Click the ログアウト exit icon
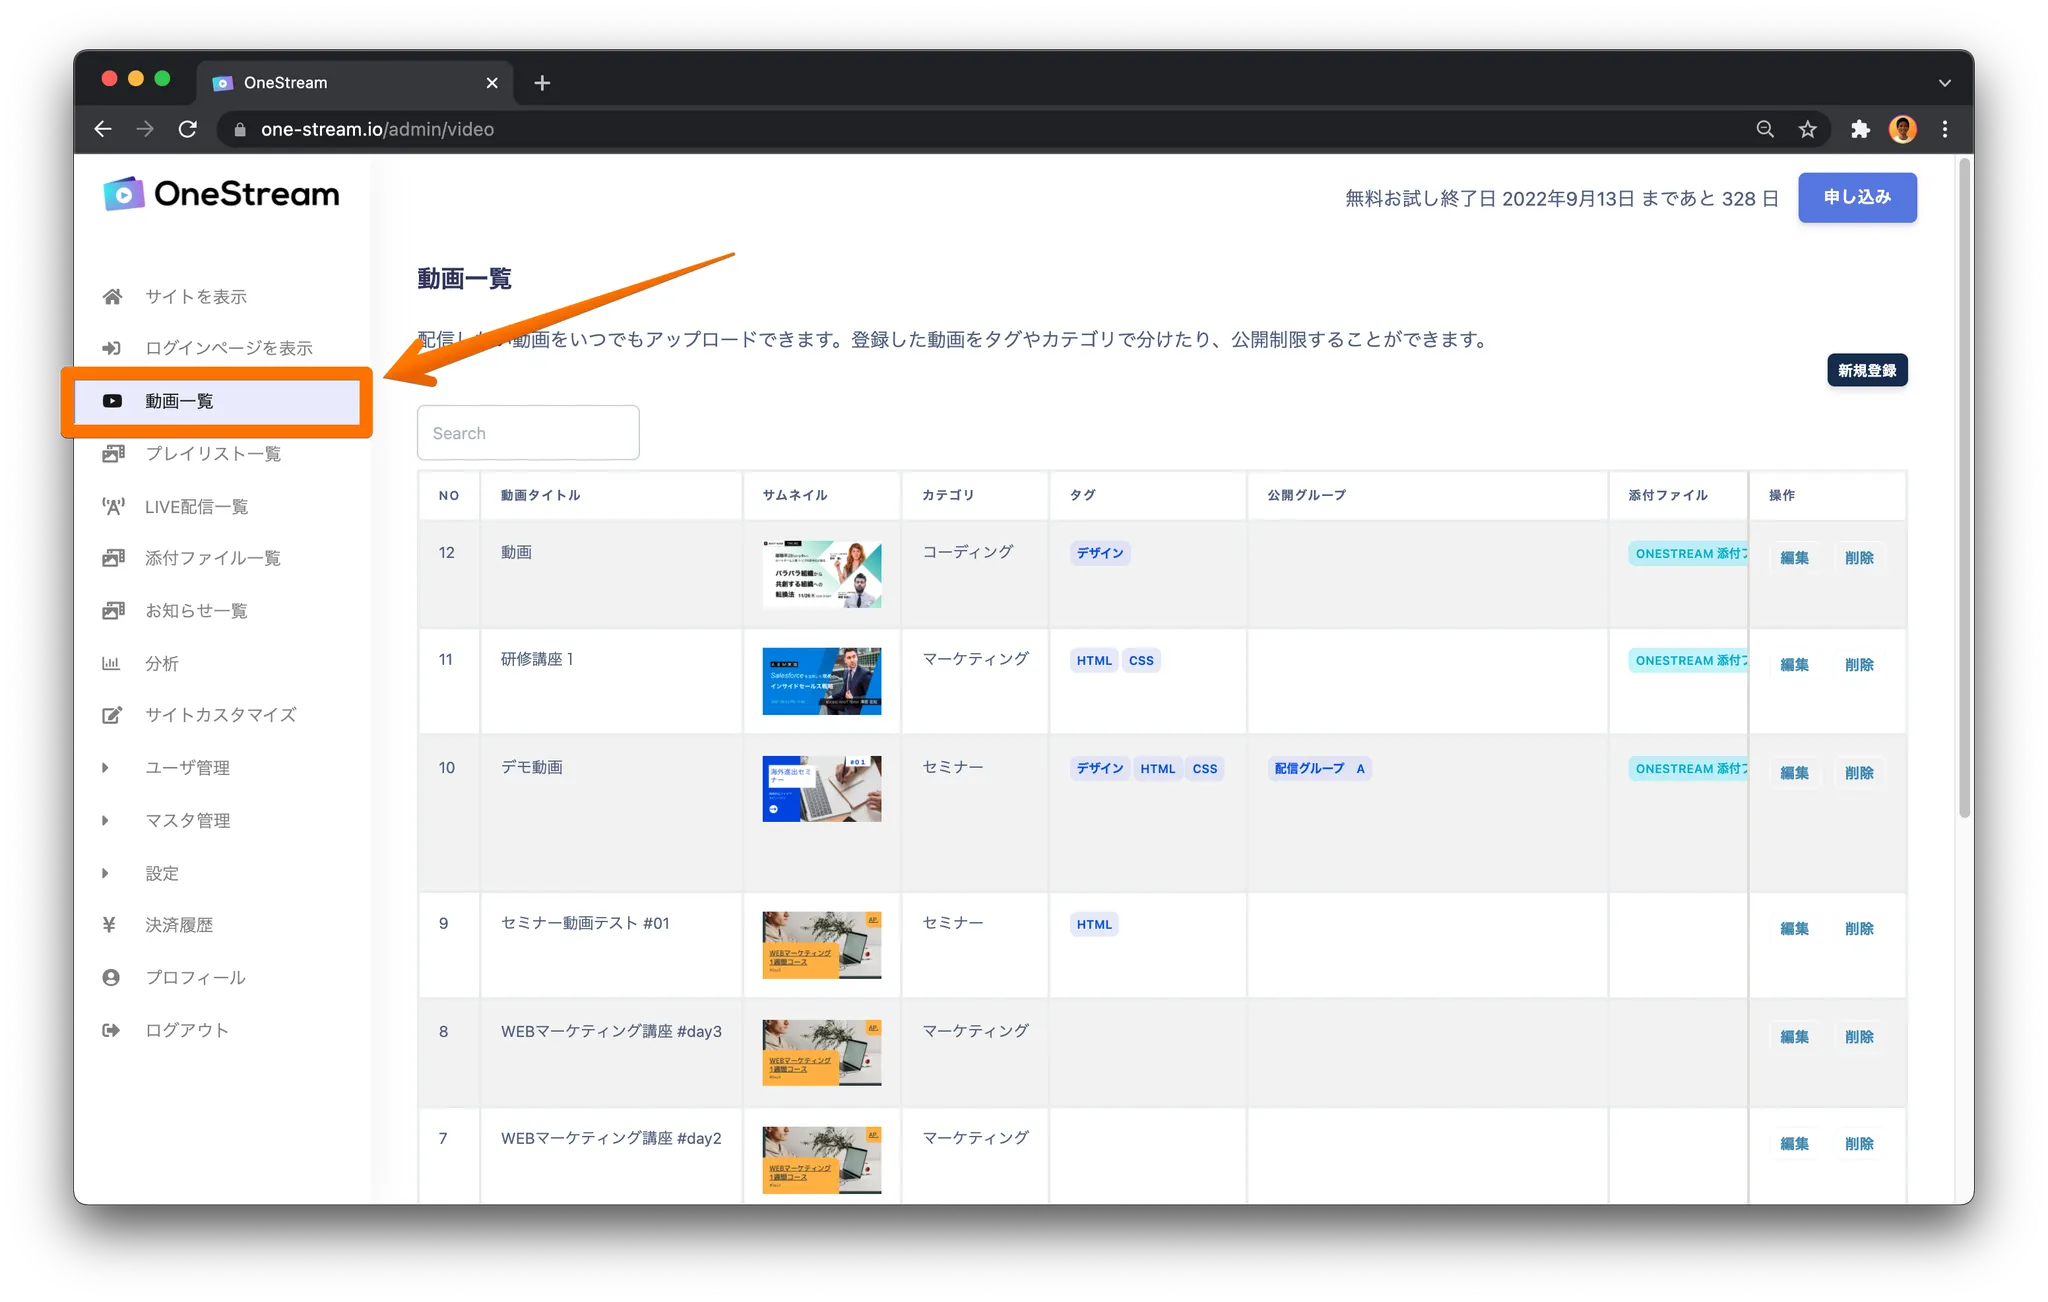The height and width of the screenshot is (1302, 2048). (111, 1030)
